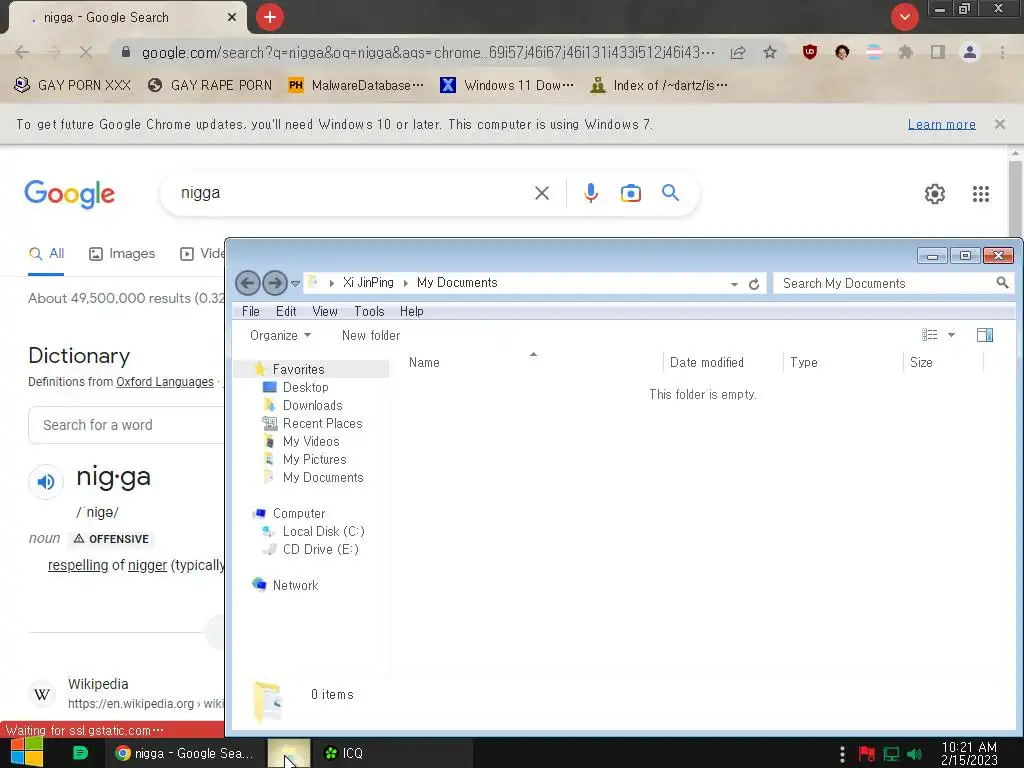Image resolution: width=1024 pixels, height=768 pixels.
Task: Click Explorer forward arrow button
Action: [x=275, y=283]
